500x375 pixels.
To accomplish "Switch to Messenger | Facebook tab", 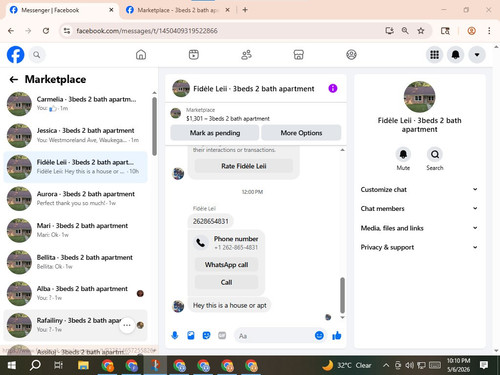I will (x=62, y=10).
